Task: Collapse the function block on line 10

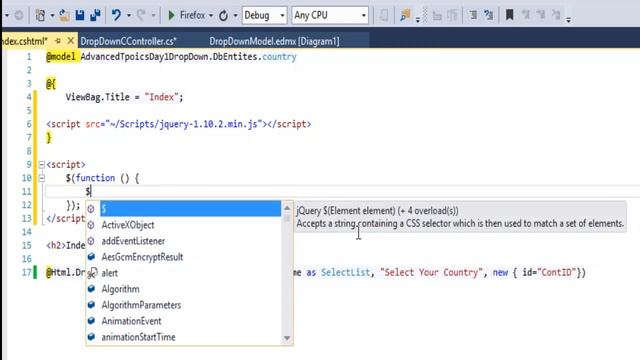Action: point(42,178)
